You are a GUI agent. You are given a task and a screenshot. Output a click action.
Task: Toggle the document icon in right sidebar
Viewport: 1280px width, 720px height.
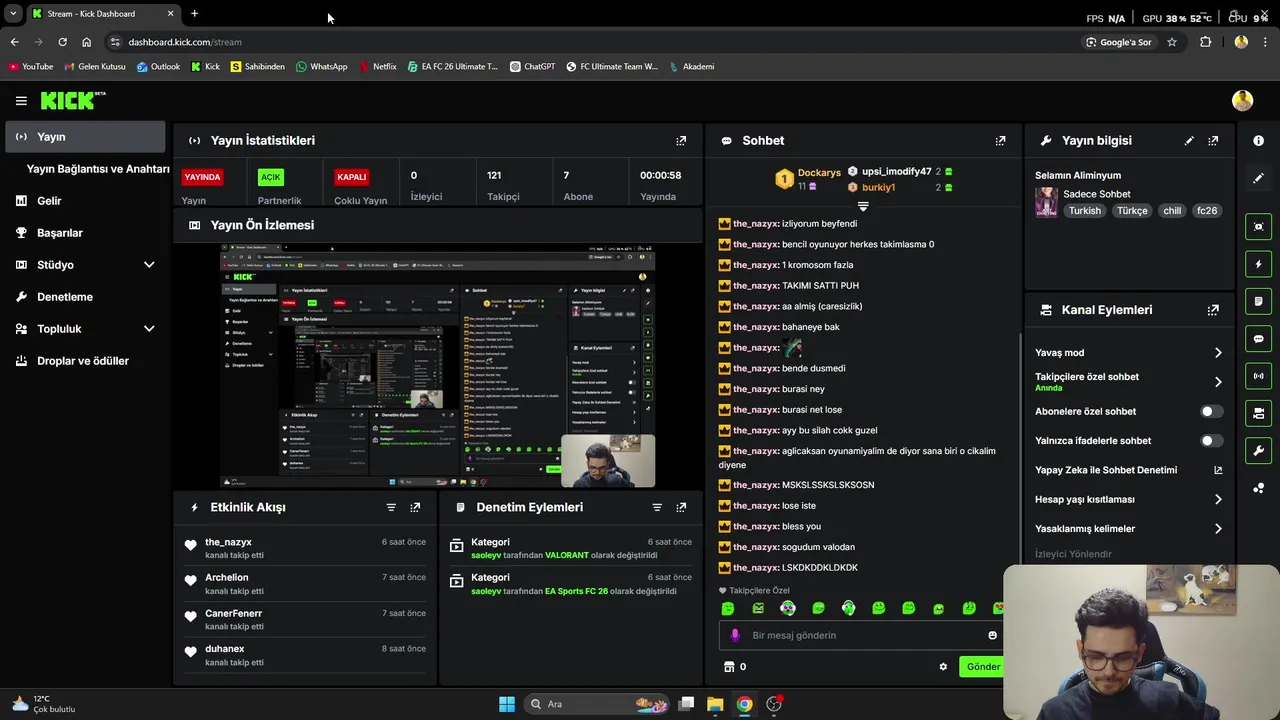point(1258,301)
